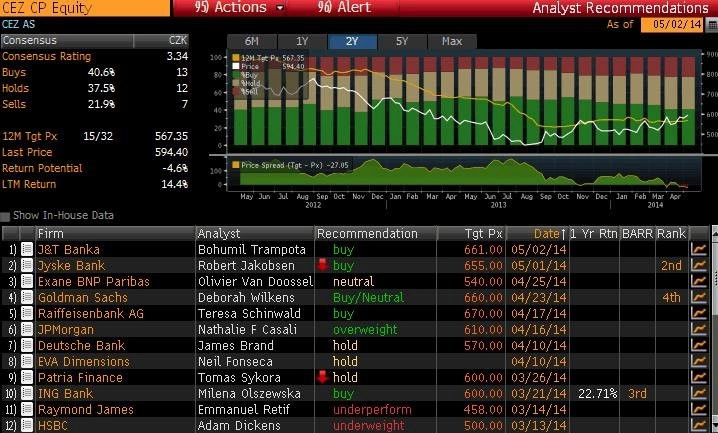Open report document icon for Raymond James
This screenshot has height=433, width=718.
point(27,410)
